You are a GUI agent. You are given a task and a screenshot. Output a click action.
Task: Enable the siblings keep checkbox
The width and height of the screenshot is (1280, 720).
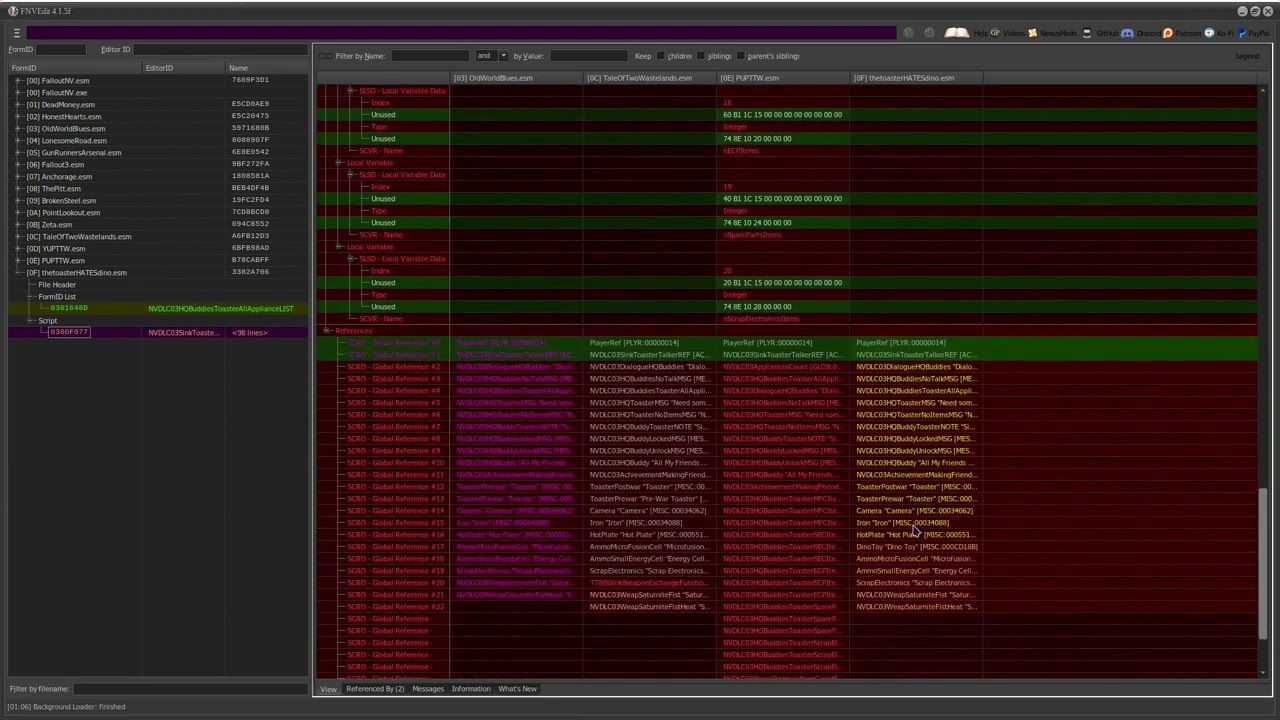(701, 56)
